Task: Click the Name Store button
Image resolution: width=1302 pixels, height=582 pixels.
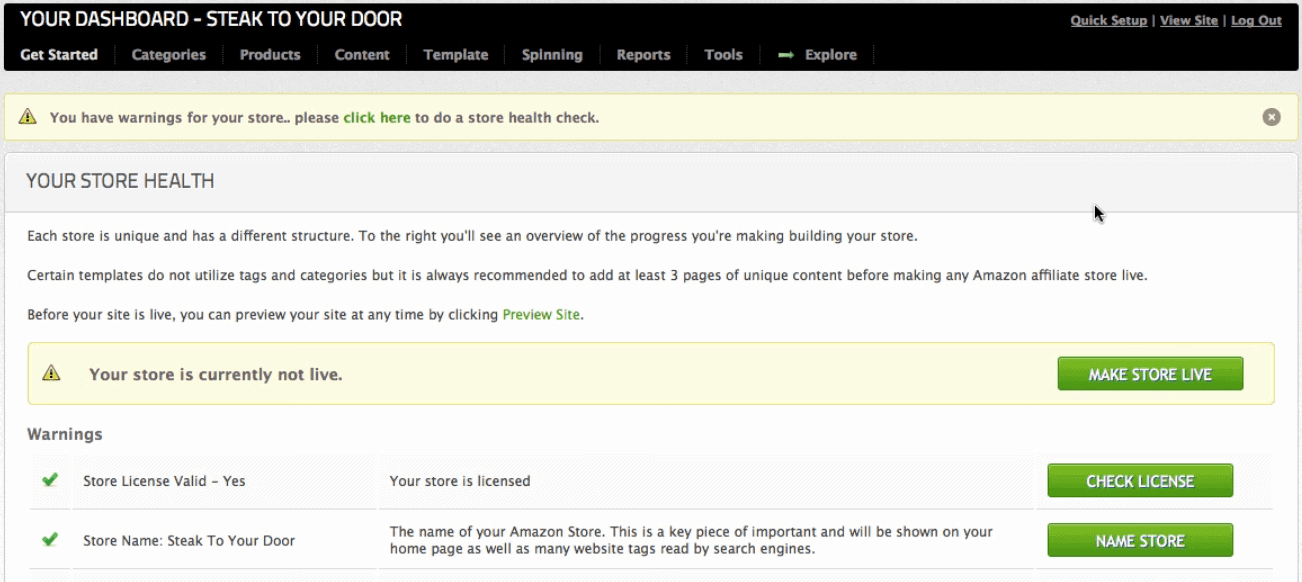Action: click(x=1140, y=541)
